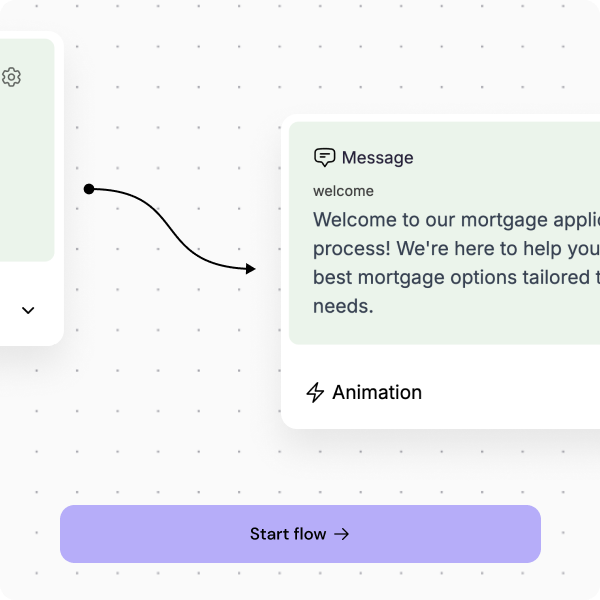Select the connector's starting dot handle
Image resolution: width=600 pixels, height=600 pixels.
[x=89, y=189]
